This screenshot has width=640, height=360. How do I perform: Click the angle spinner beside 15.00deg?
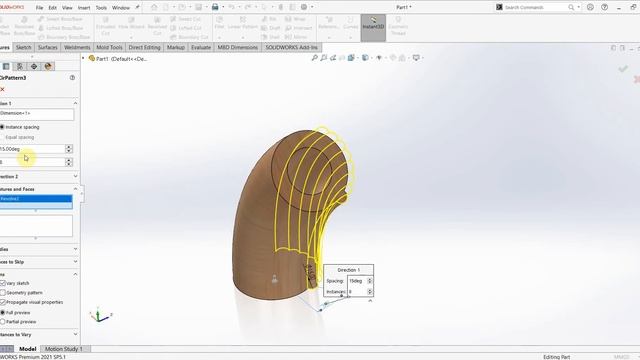[69, 149]
